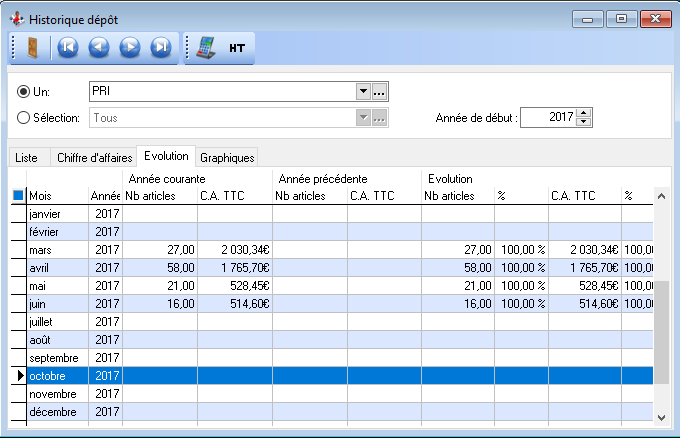Toggle the HT price display
The width and height of the screenshot is (680, 438).
coord(237,47)
